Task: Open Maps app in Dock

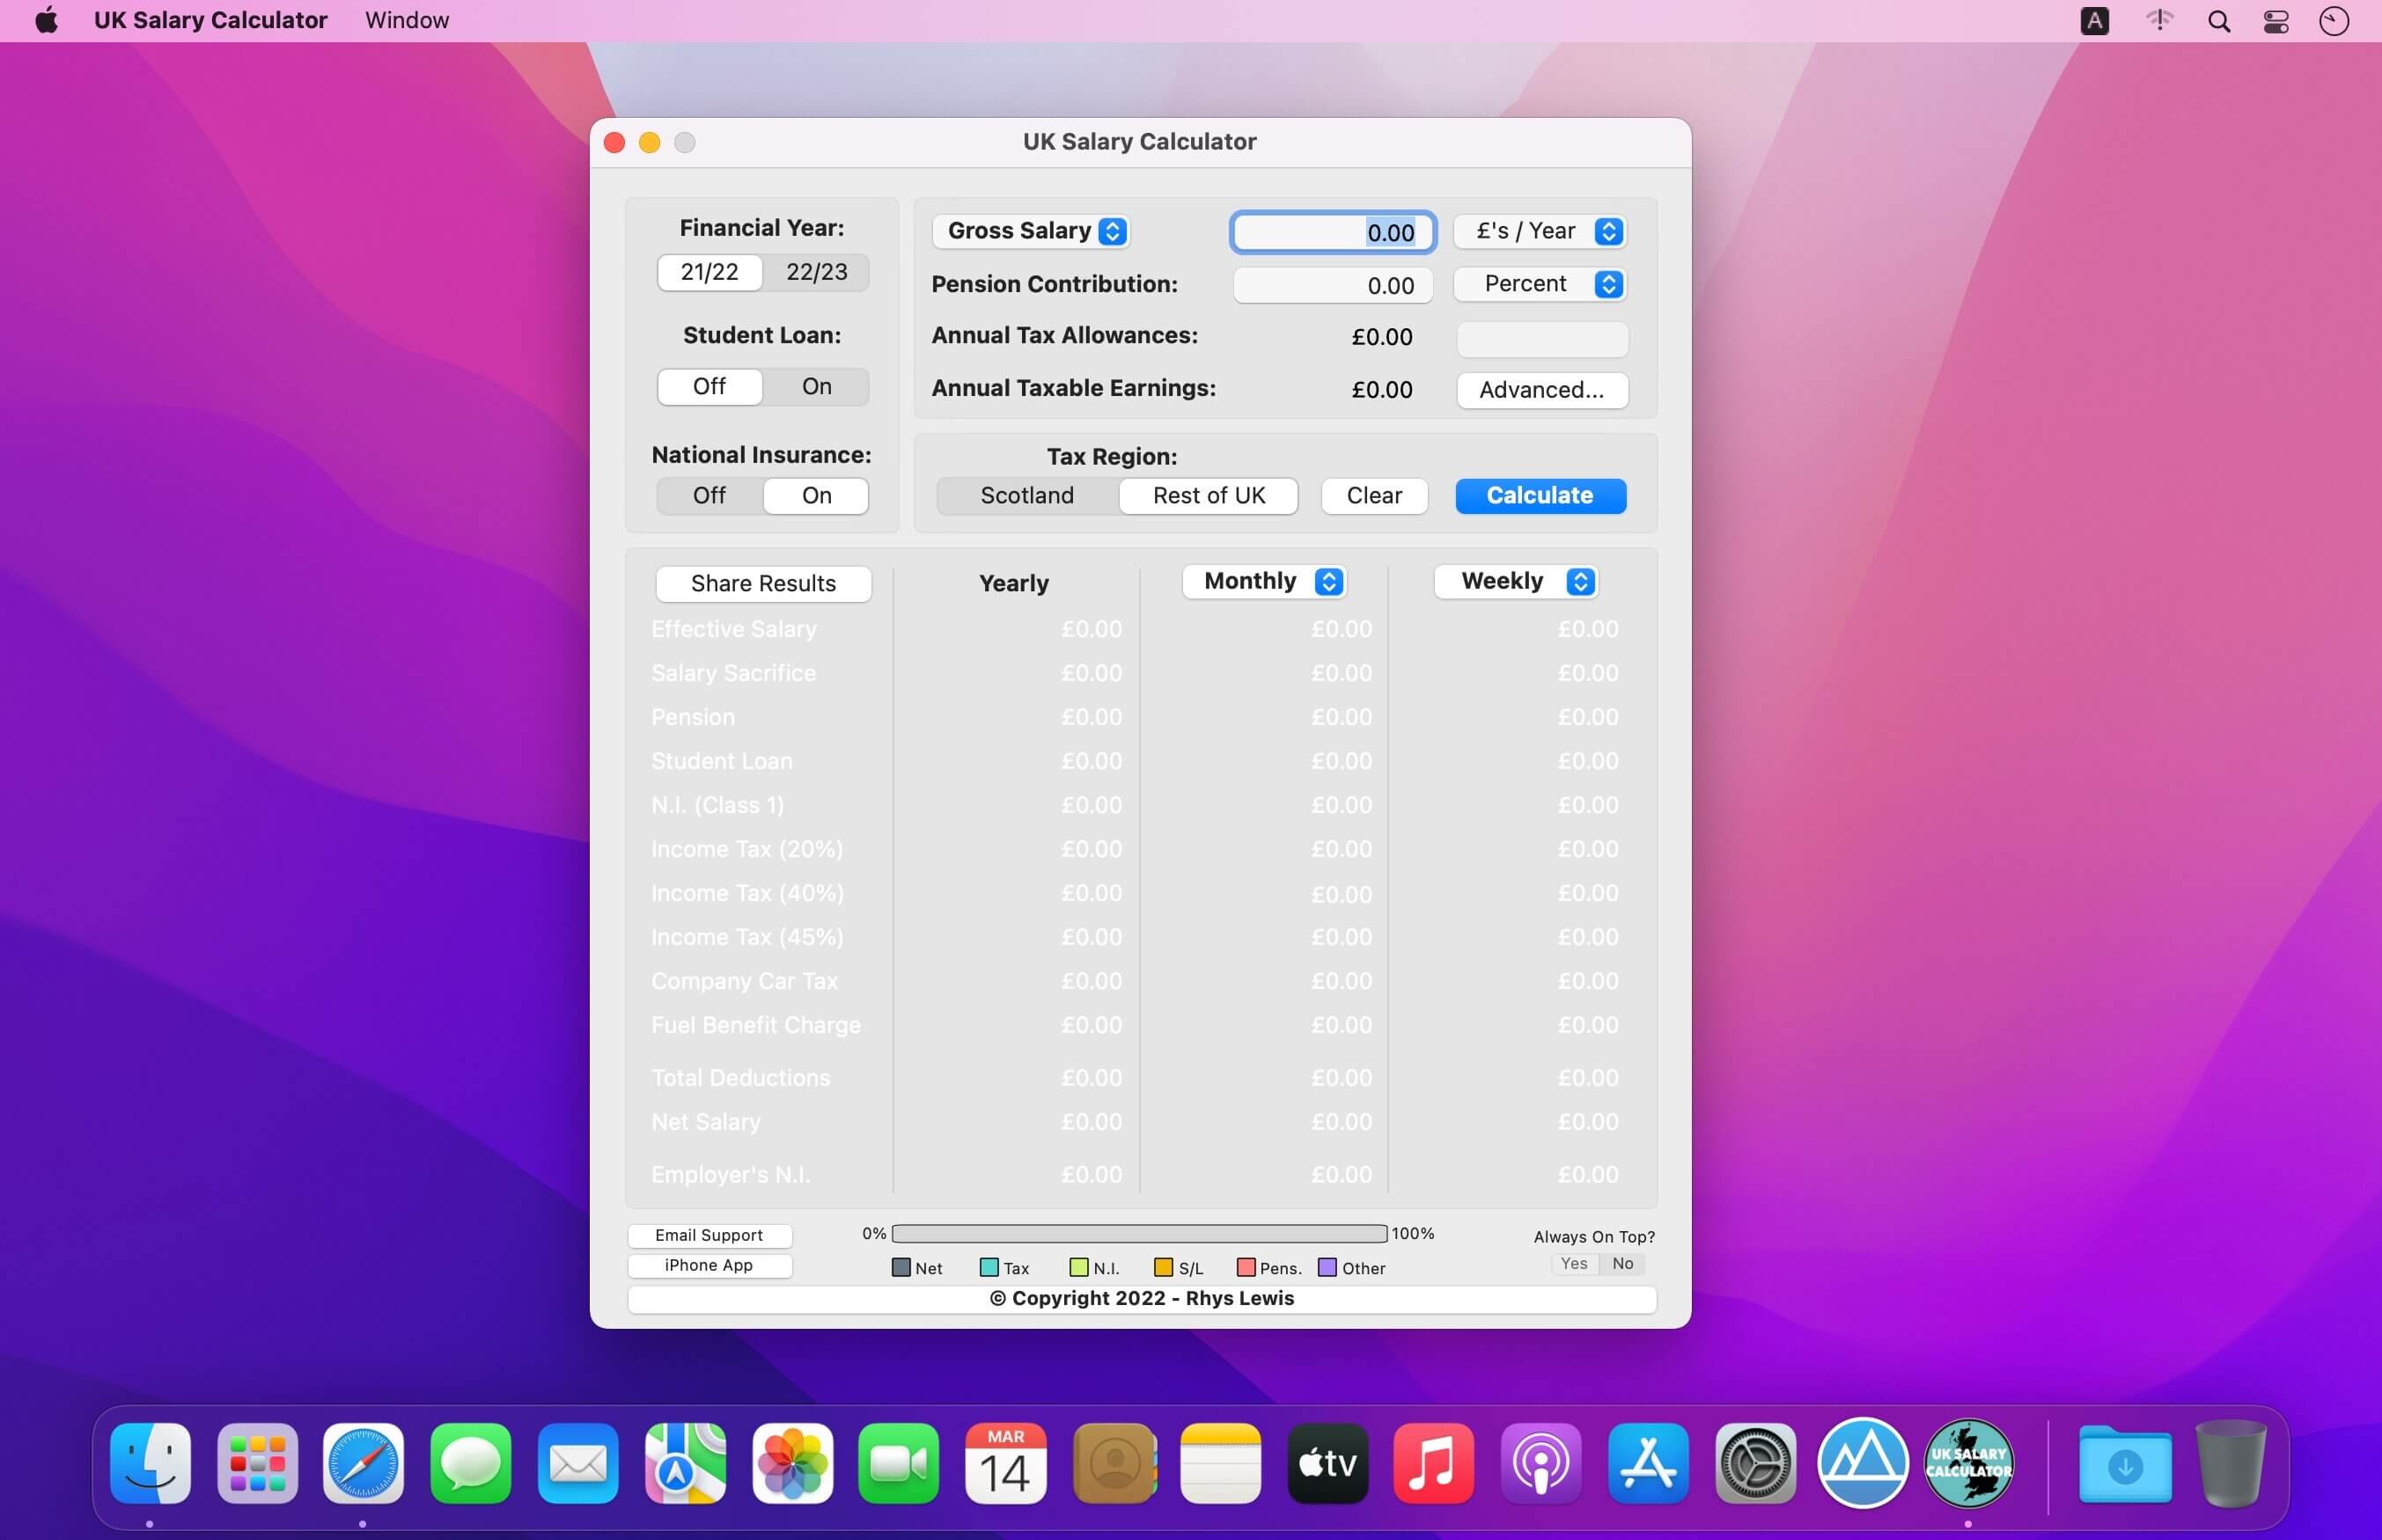Action: coord(685,1464)
